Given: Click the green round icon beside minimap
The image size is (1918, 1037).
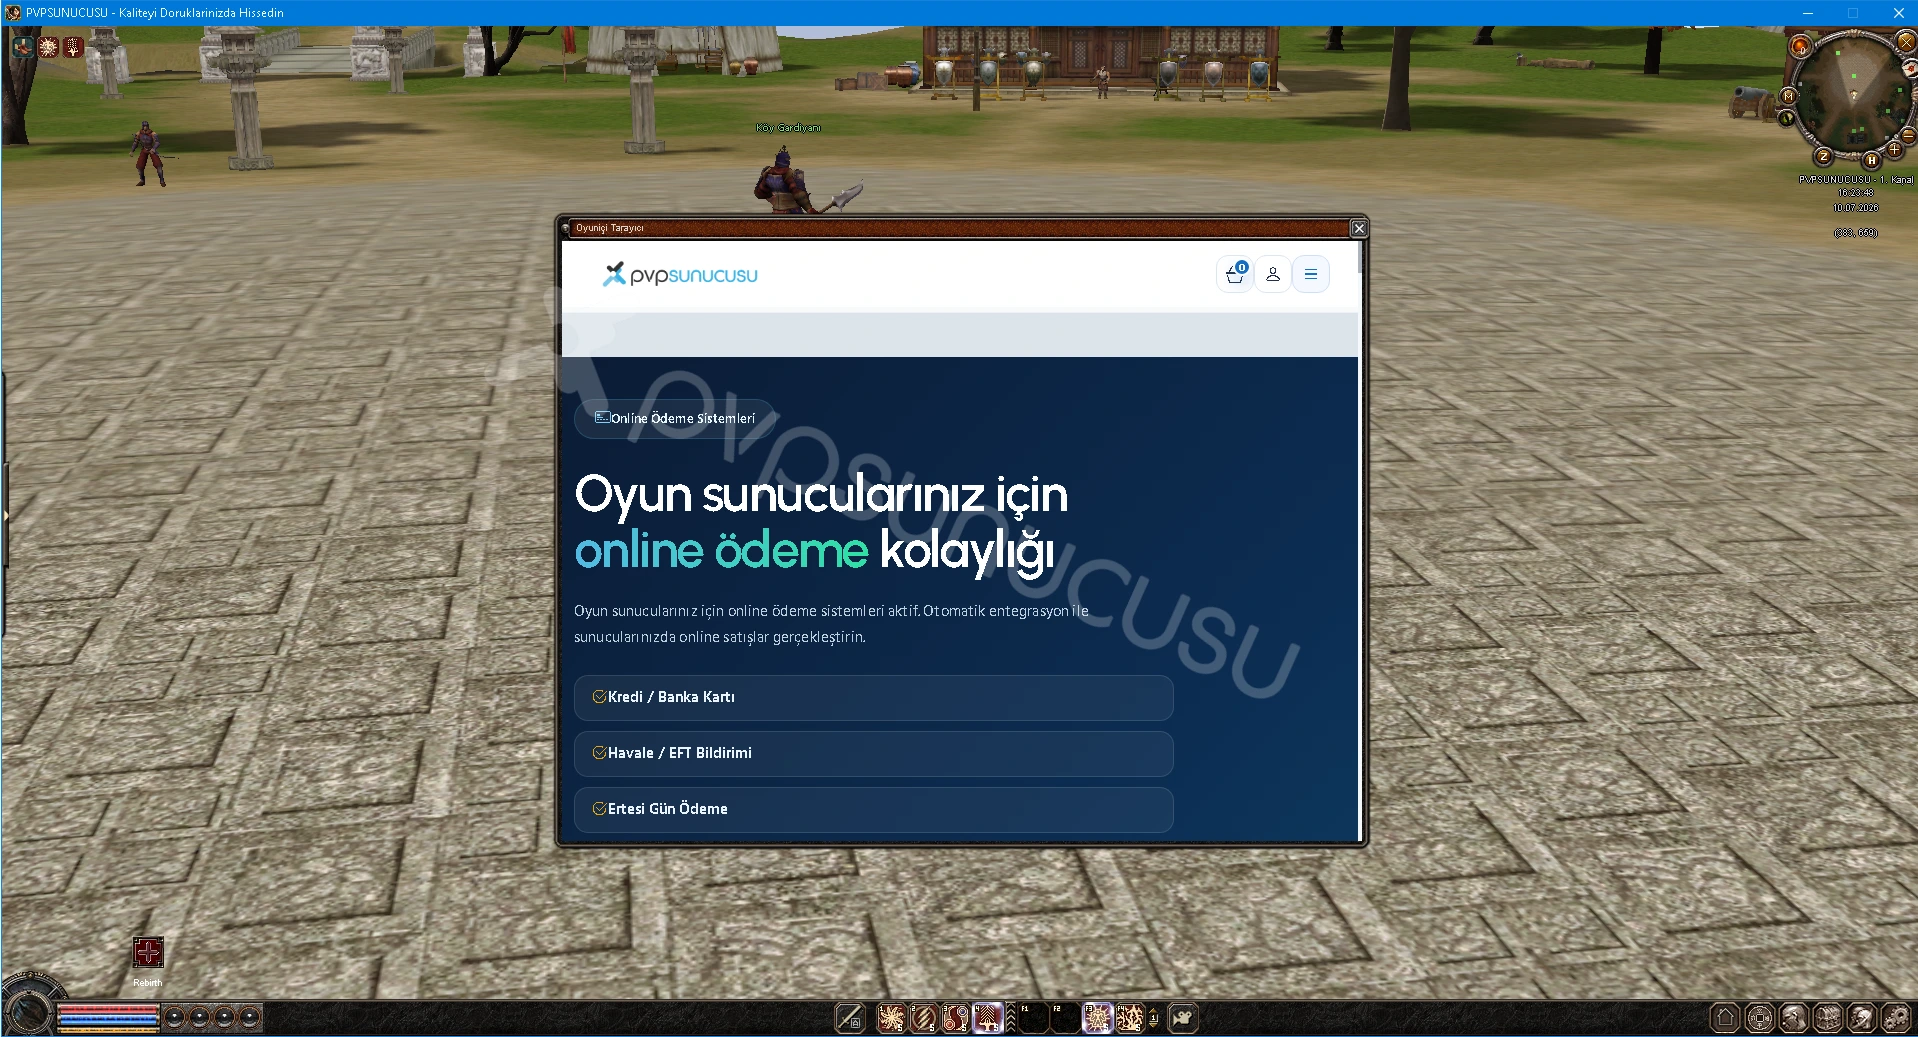Looking at the screenshot, I should (1786, 118).
